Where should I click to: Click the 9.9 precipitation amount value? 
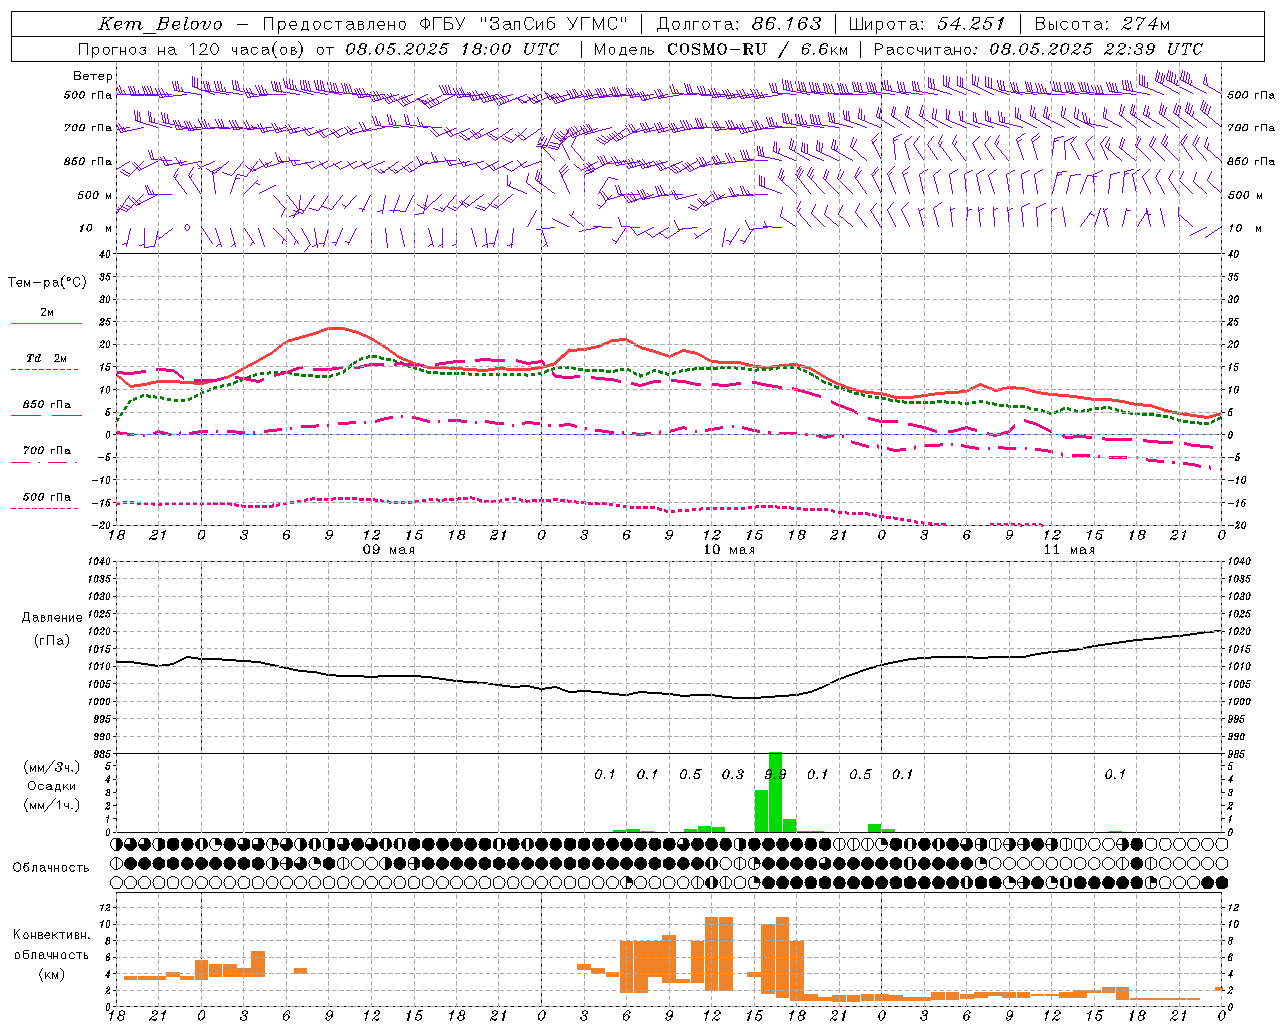(x=775, y=774)
